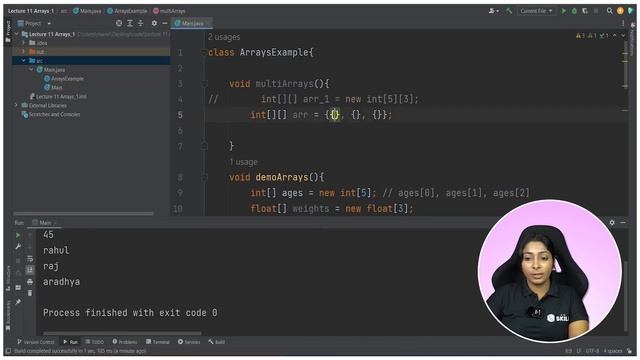Image resolution: width=640 pixels, height=360 pixels.
Task: Print the console output
Action: point(30,282)
